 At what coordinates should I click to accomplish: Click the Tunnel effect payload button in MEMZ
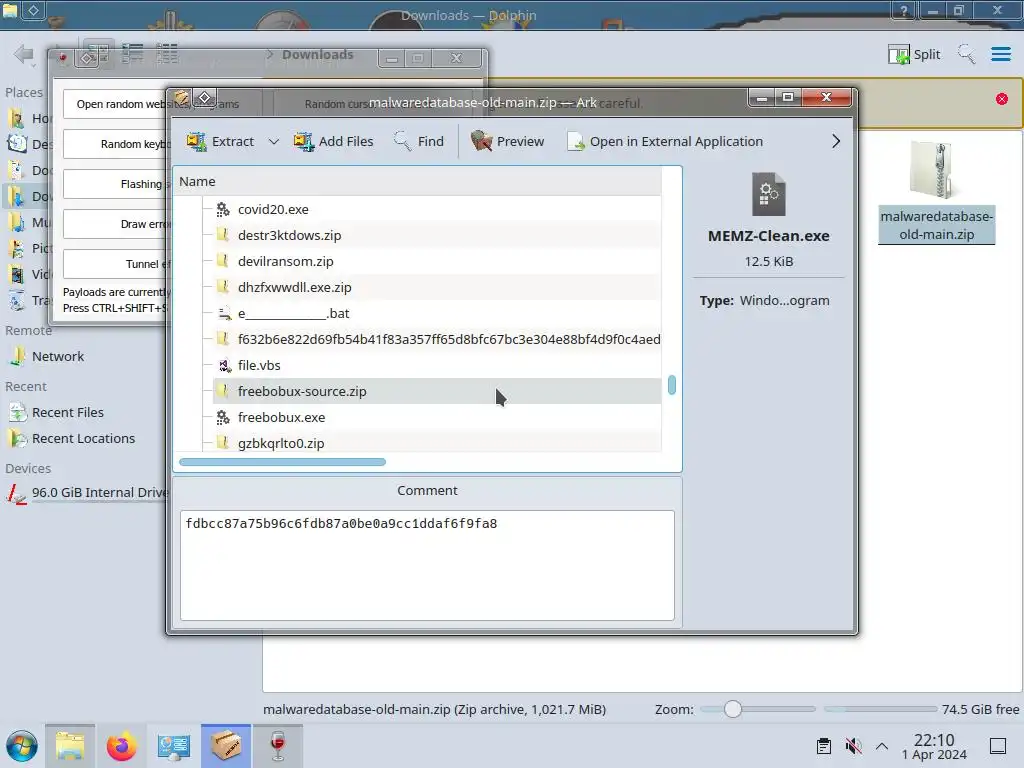click(115, 264)
